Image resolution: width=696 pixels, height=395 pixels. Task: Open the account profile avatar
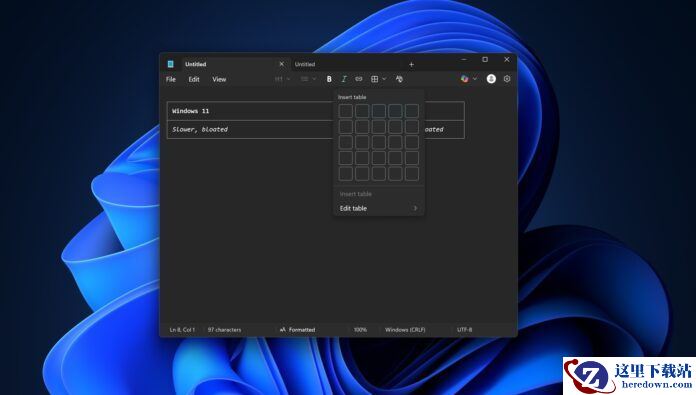[491, 79]
